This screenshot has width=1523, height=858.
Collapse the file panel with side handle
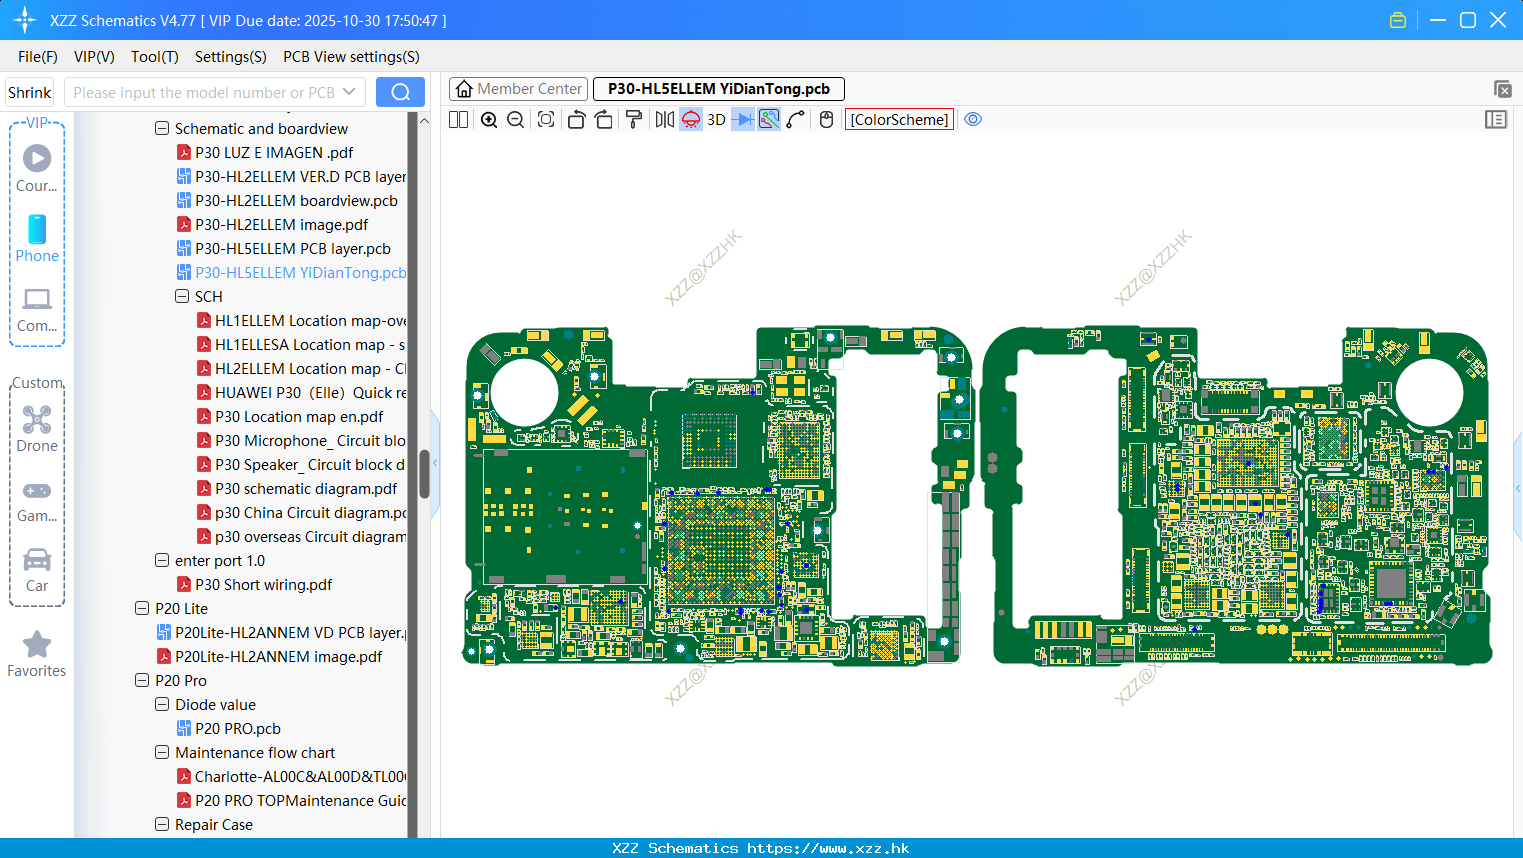[x=435, y=464]
